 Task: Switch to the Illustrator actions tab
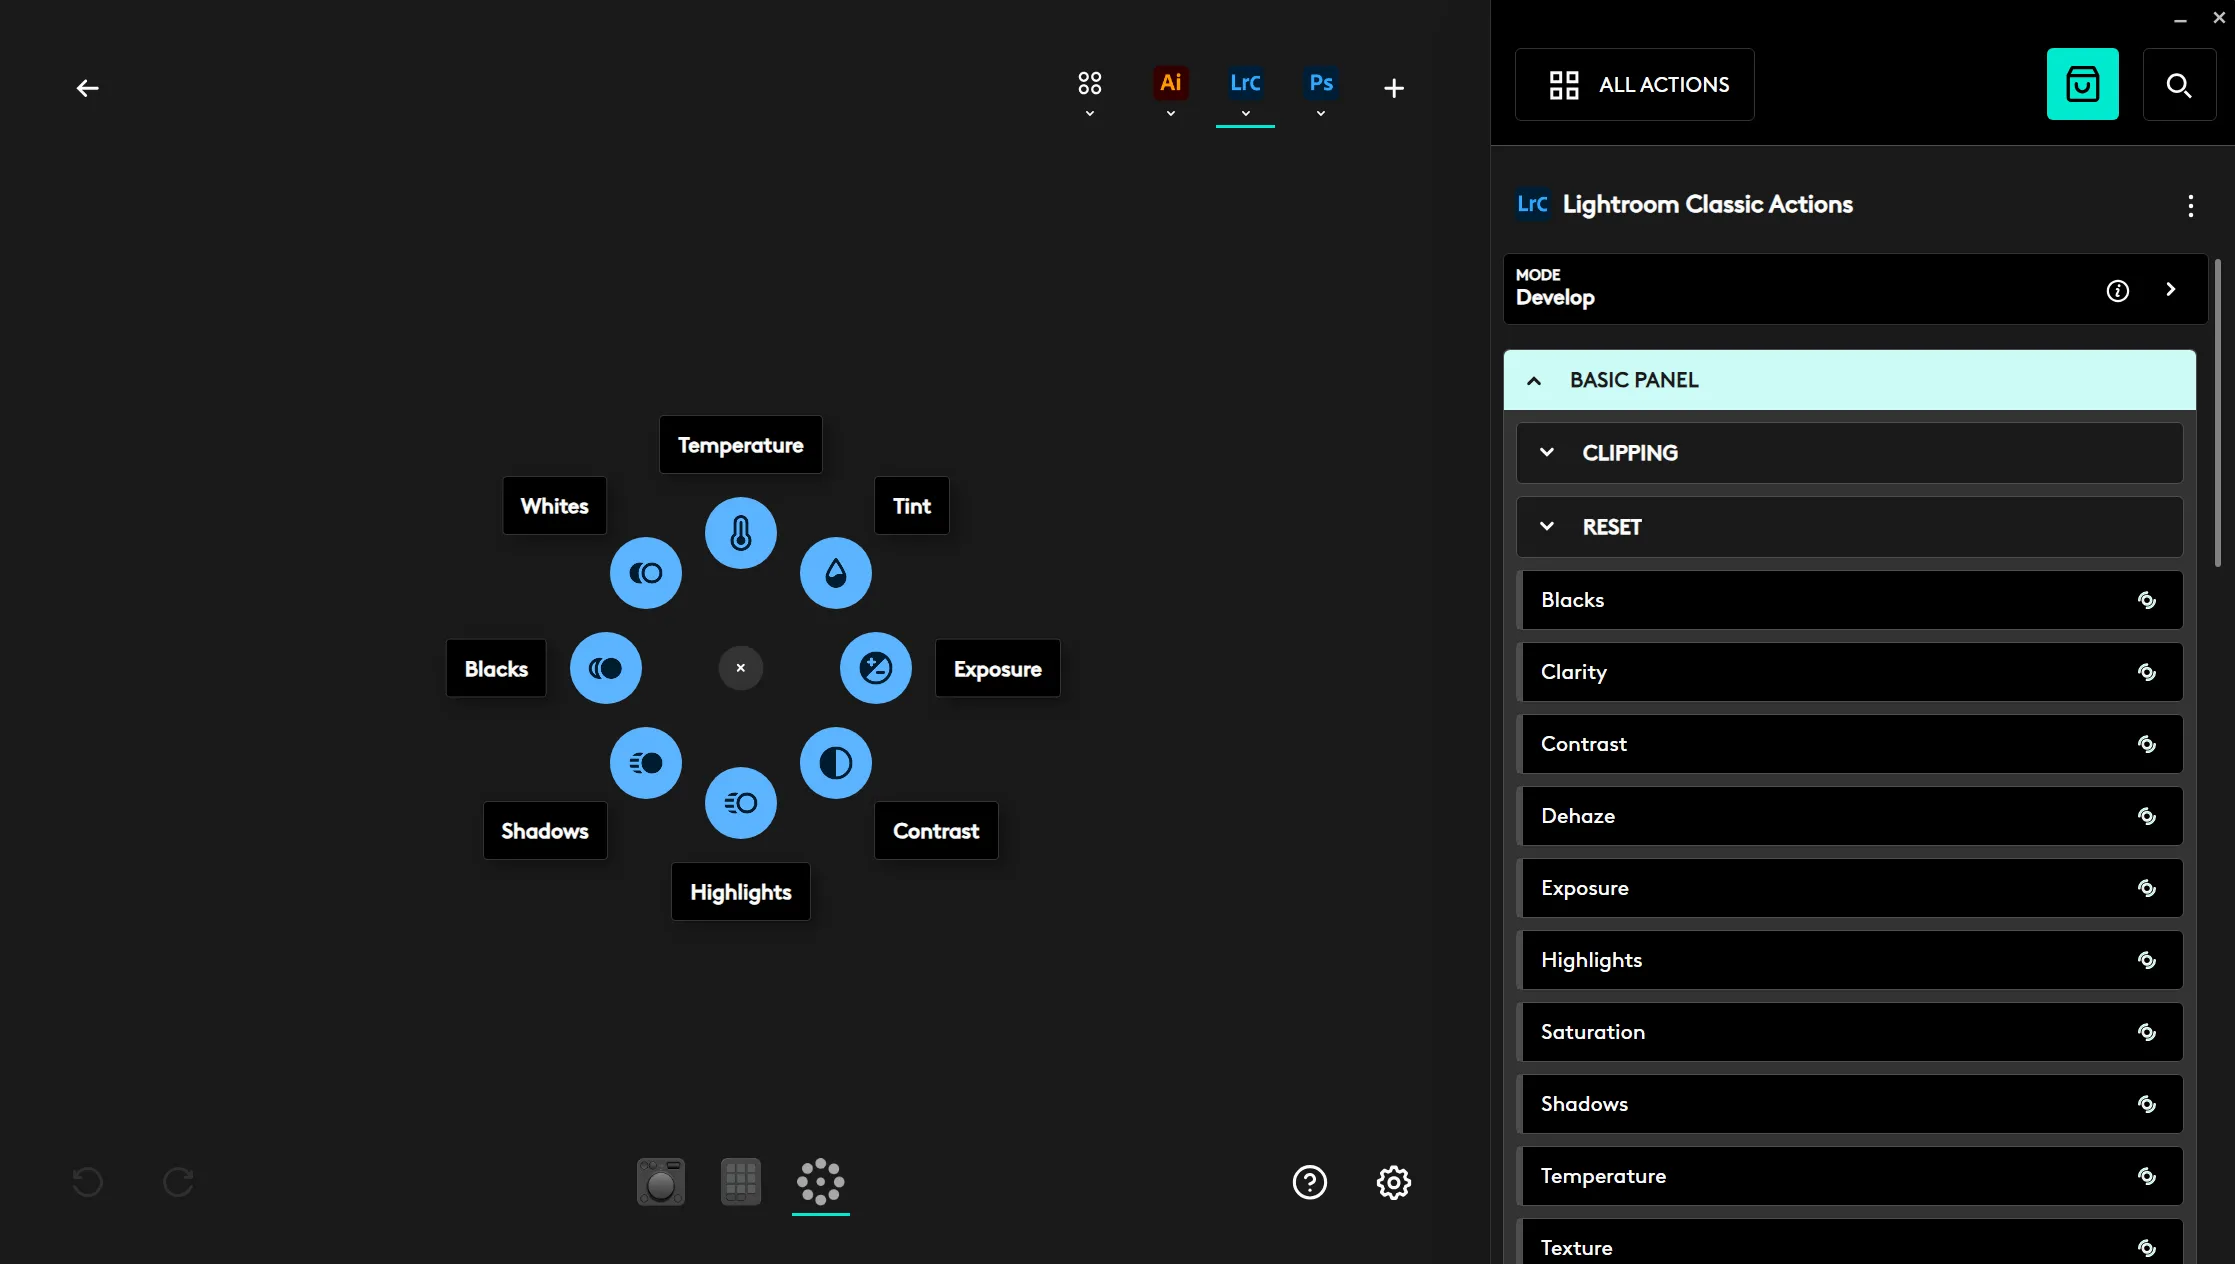pyautogui.click(x=1170, y=84)
